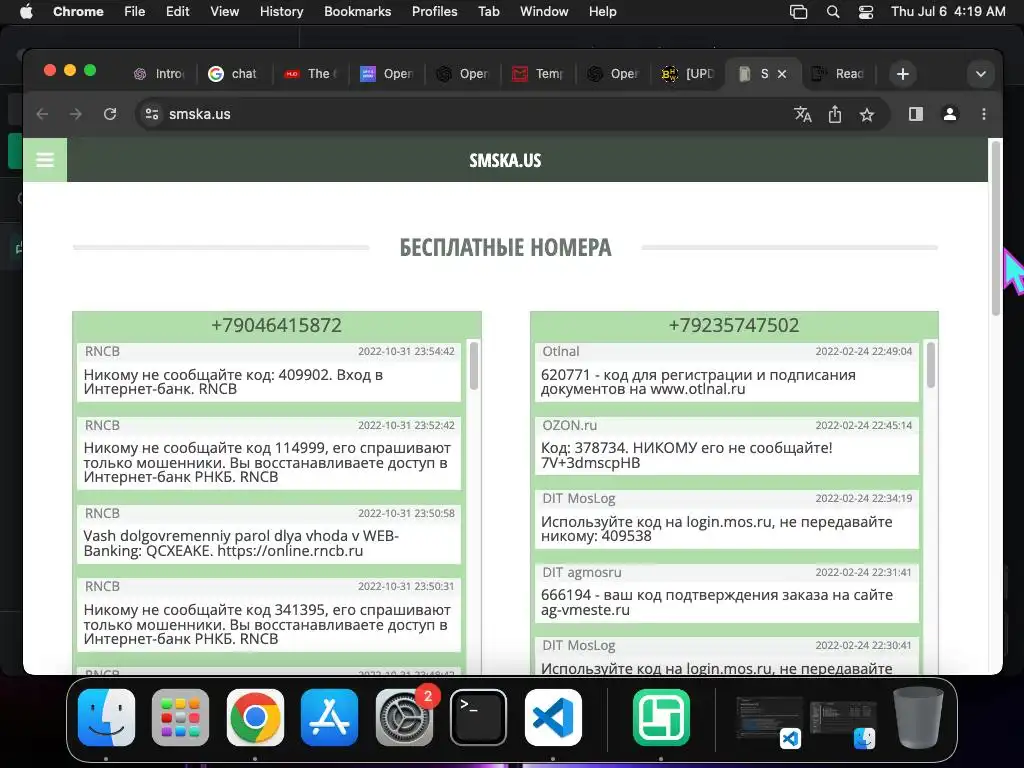Open Spotlight search in menu bar
This screenshot has height=768, width=1024.
[833, 12]
